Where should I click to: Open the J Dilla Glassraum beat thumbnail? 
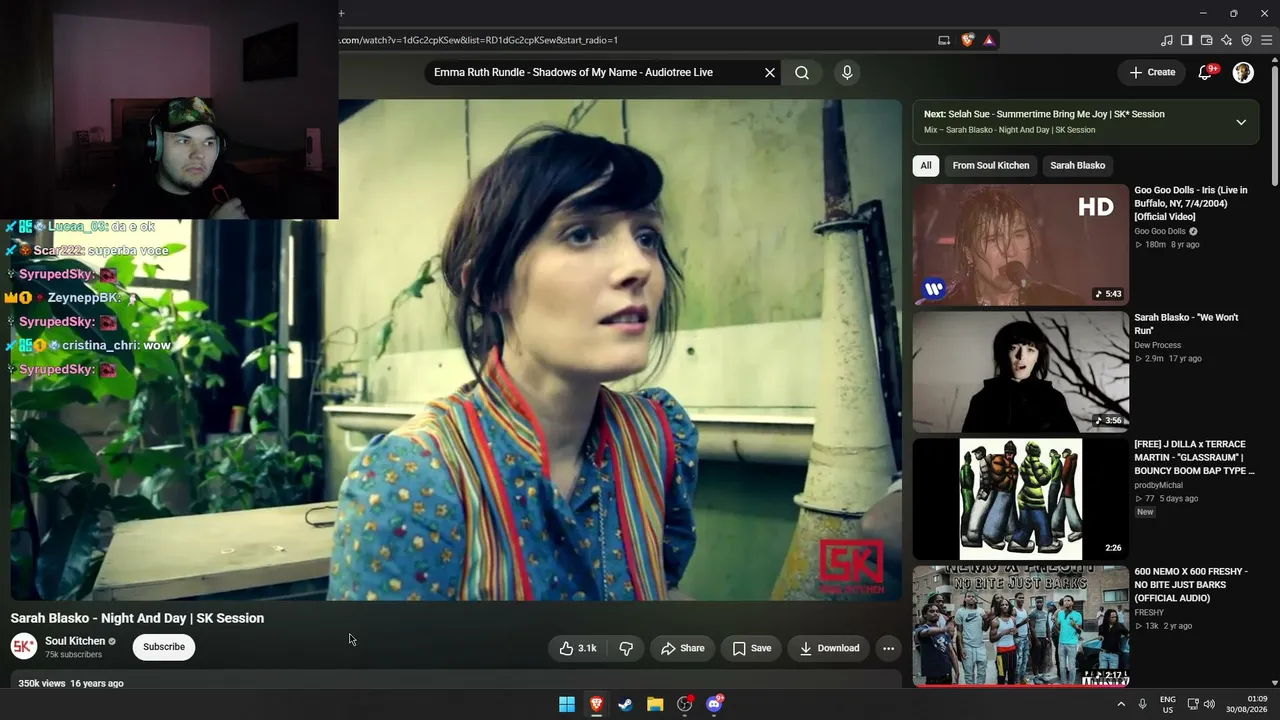click(1021, 499)
